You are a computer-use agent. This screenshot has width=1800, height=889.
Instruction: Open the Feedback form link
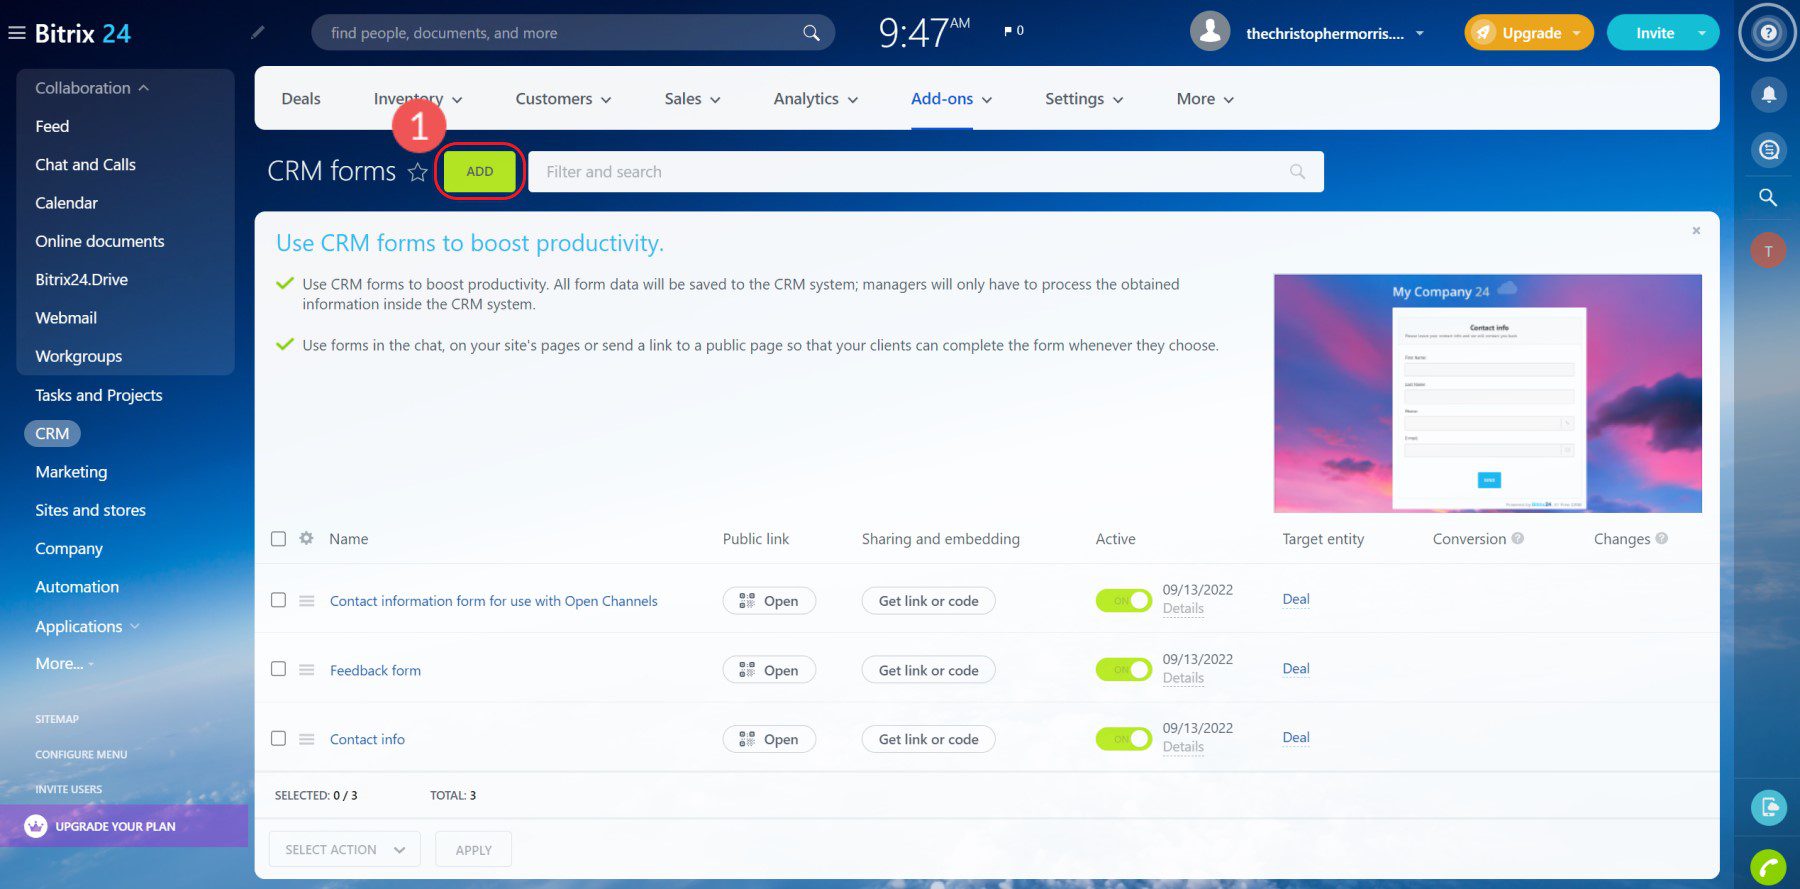(375, 670)
